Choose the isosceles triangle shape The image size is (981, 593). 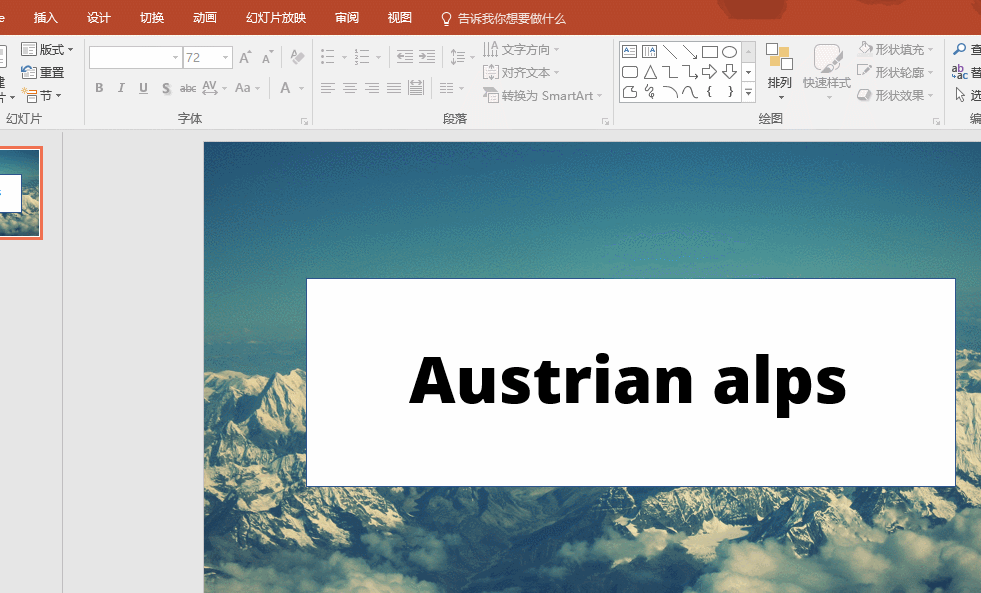click(x=650, y=72)
